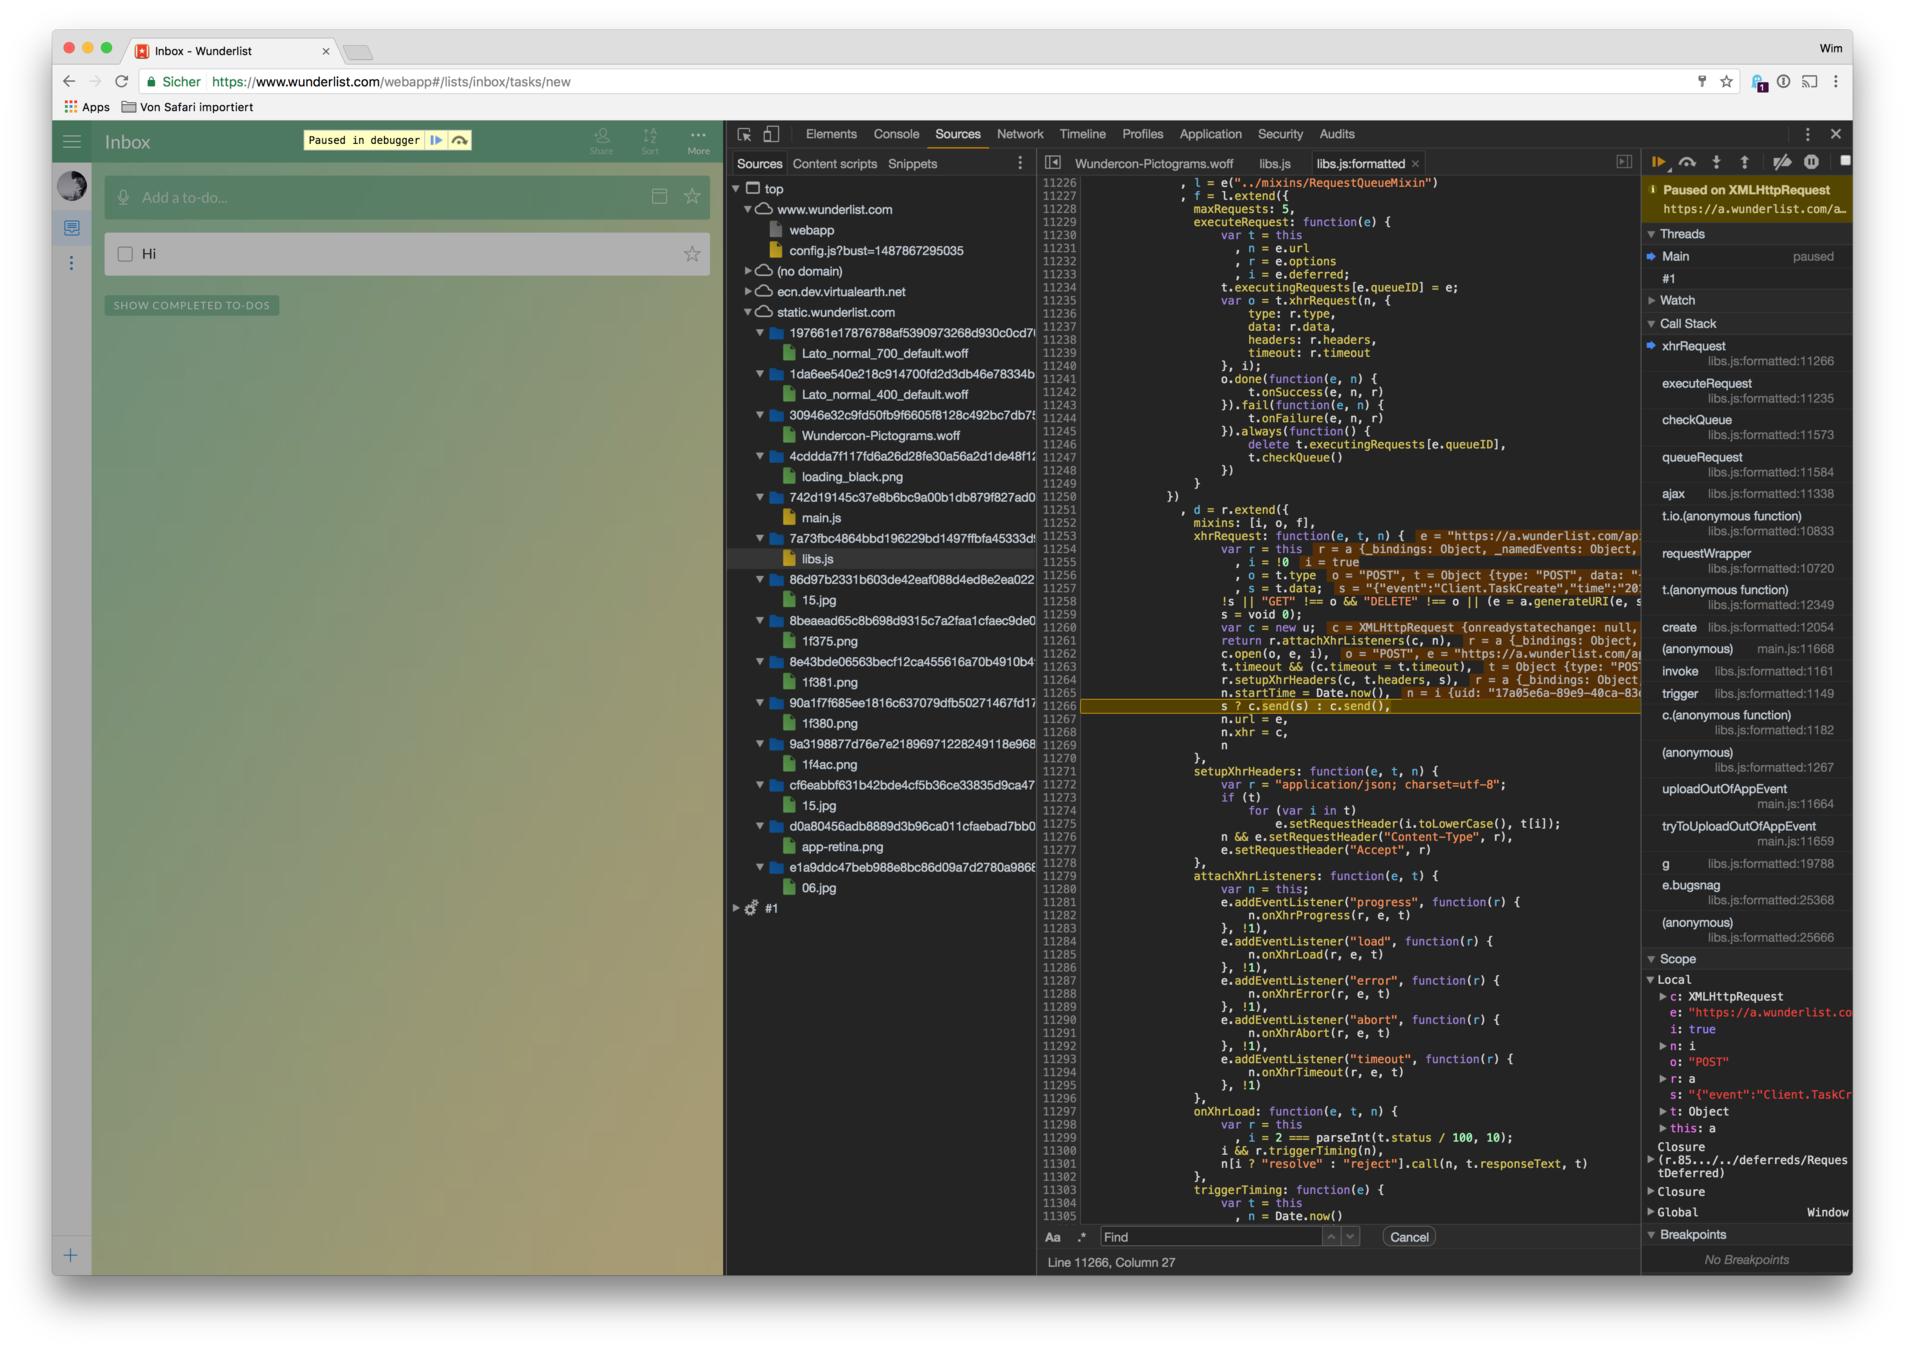Screen dimensions: 1905x1350
Task: Resume script execution in the debugger sidebar toolbar
Action: [x=1658, y=162]
